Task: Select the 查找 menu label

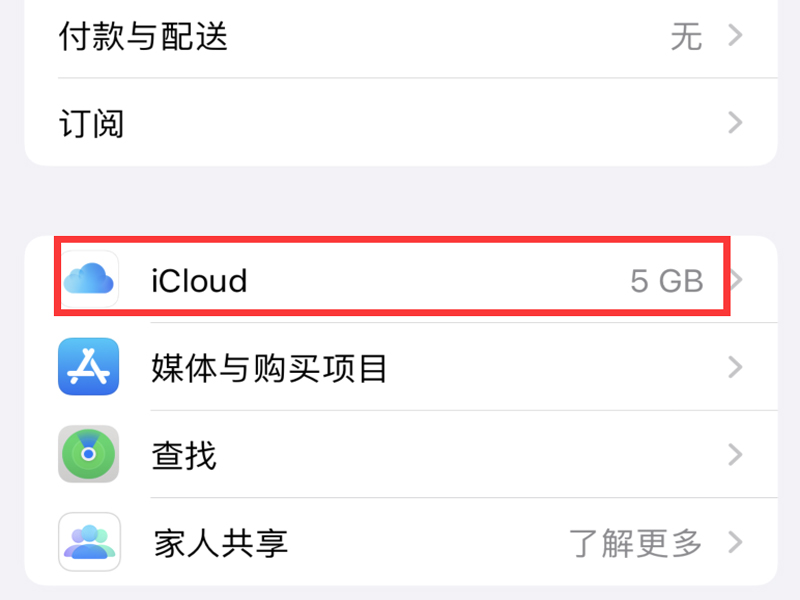Action: pos(184,456)
